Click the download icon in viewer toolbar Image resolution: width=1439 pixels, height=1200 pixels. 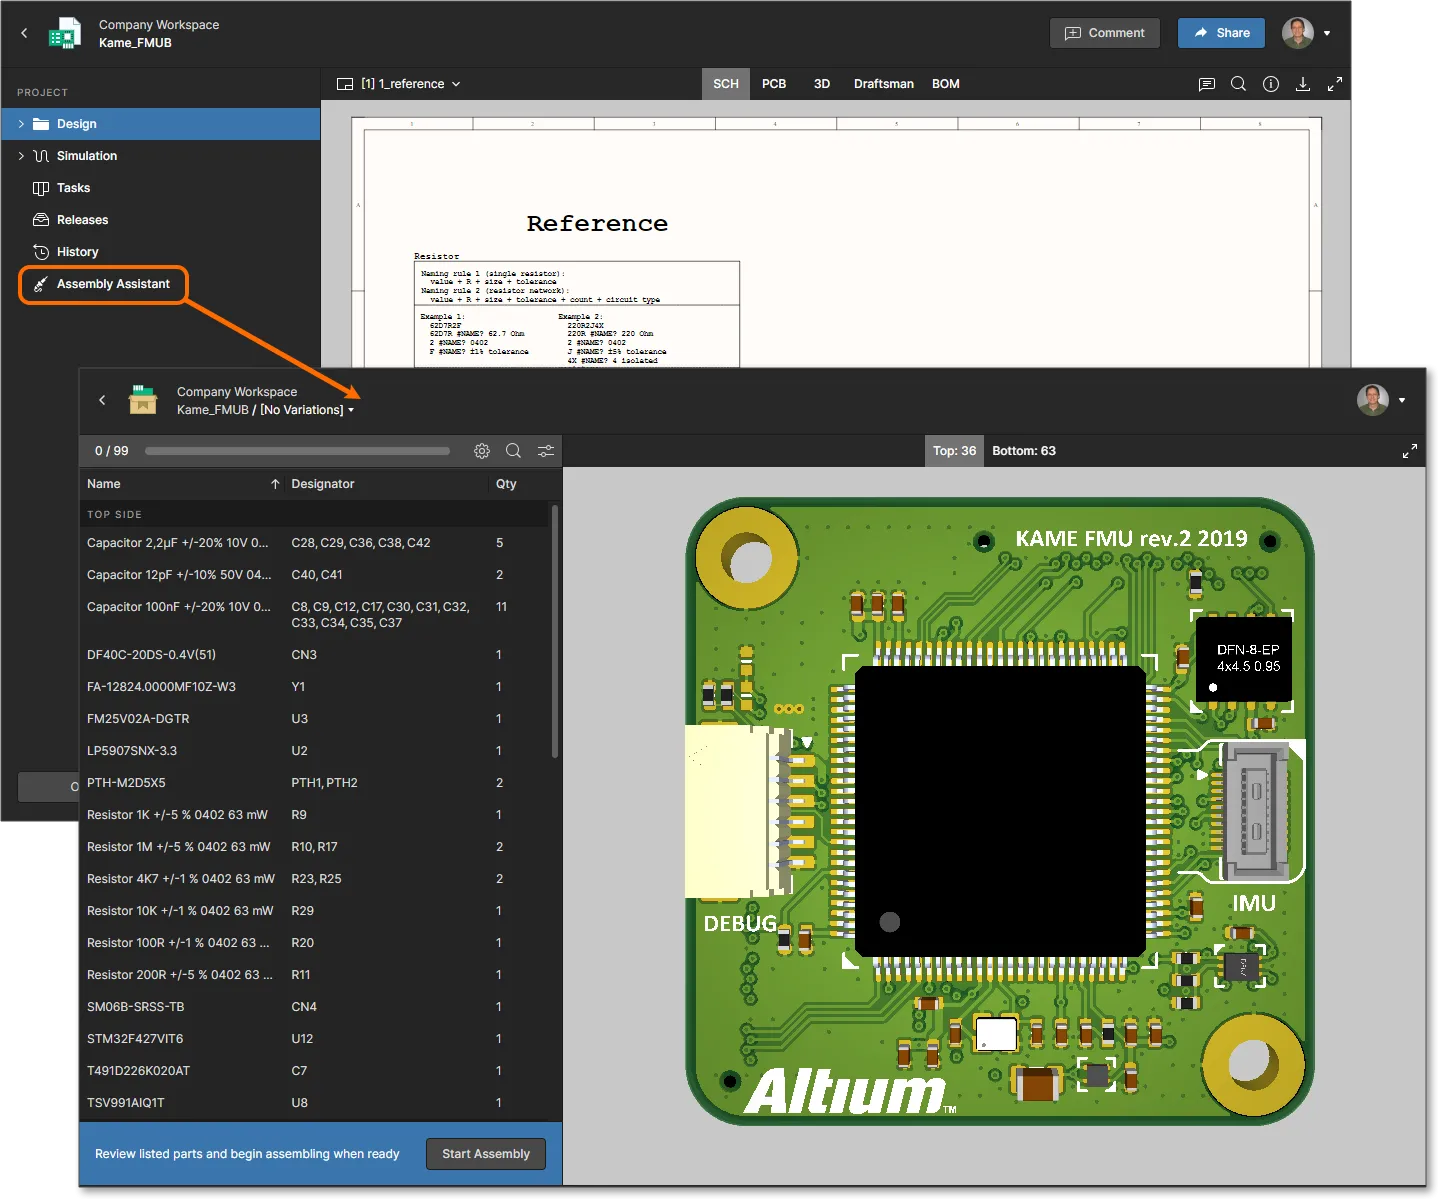1303,84
